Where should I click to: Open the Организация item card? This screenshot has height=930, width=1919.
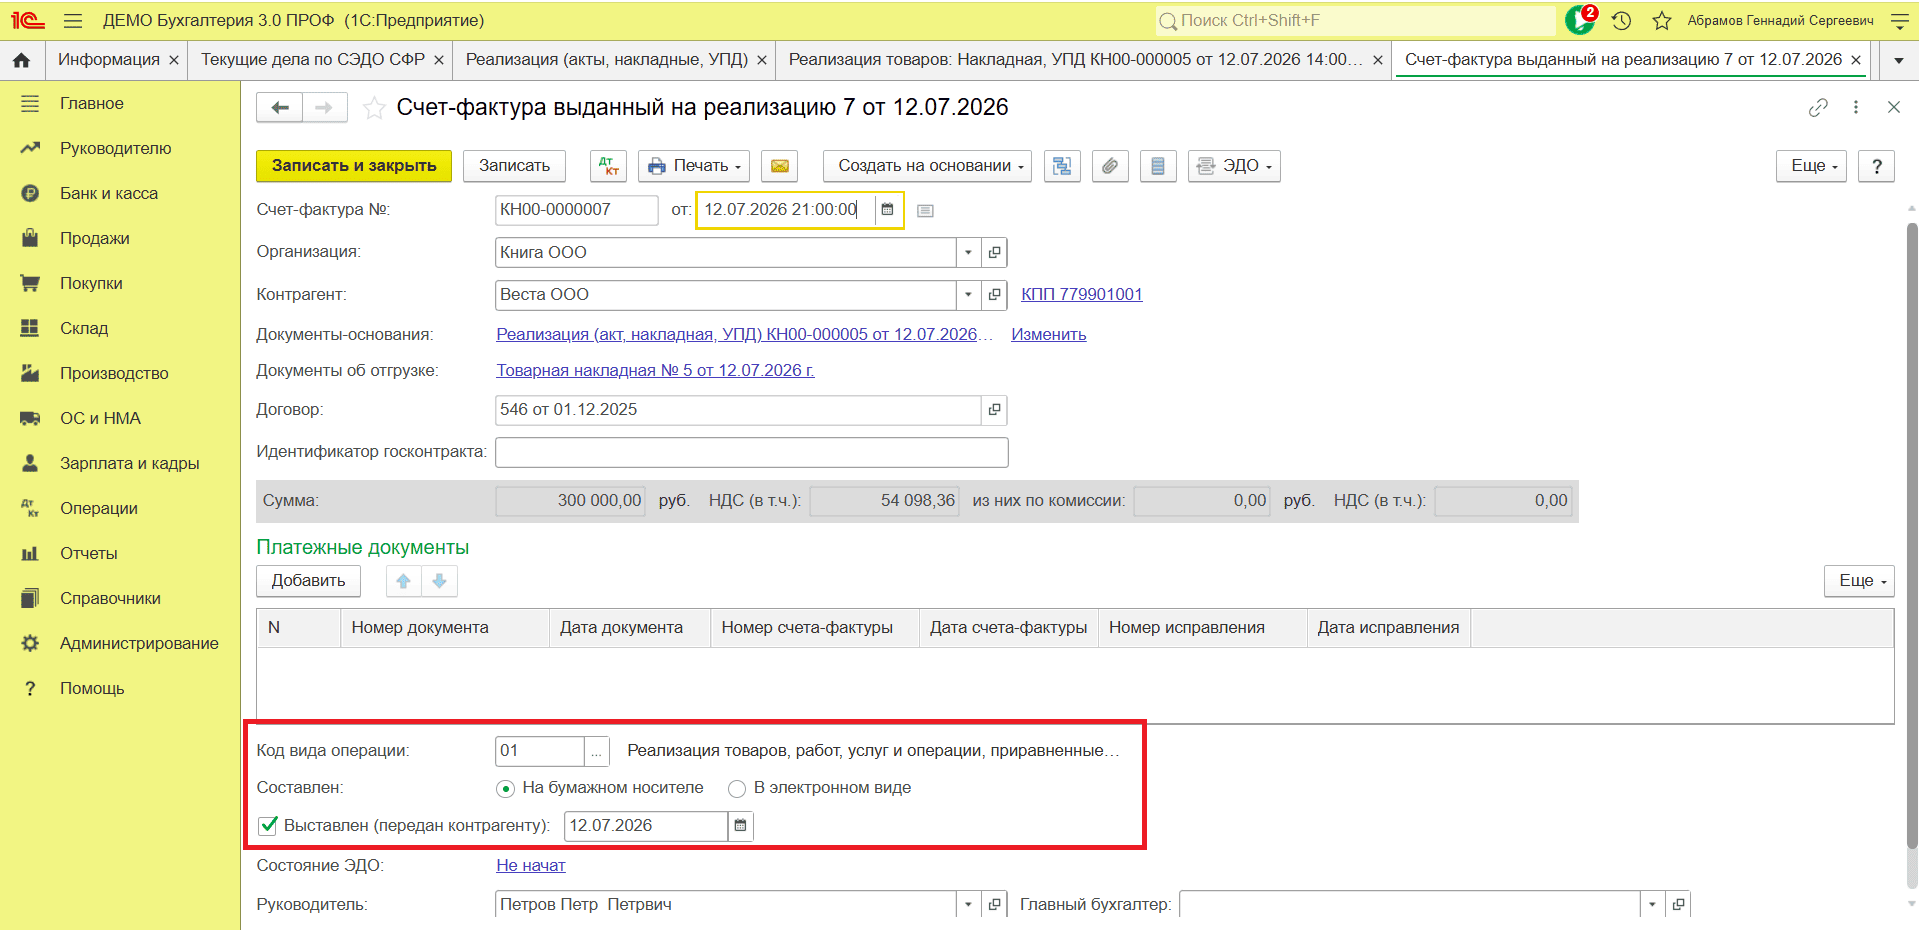(x=994, y=253)
